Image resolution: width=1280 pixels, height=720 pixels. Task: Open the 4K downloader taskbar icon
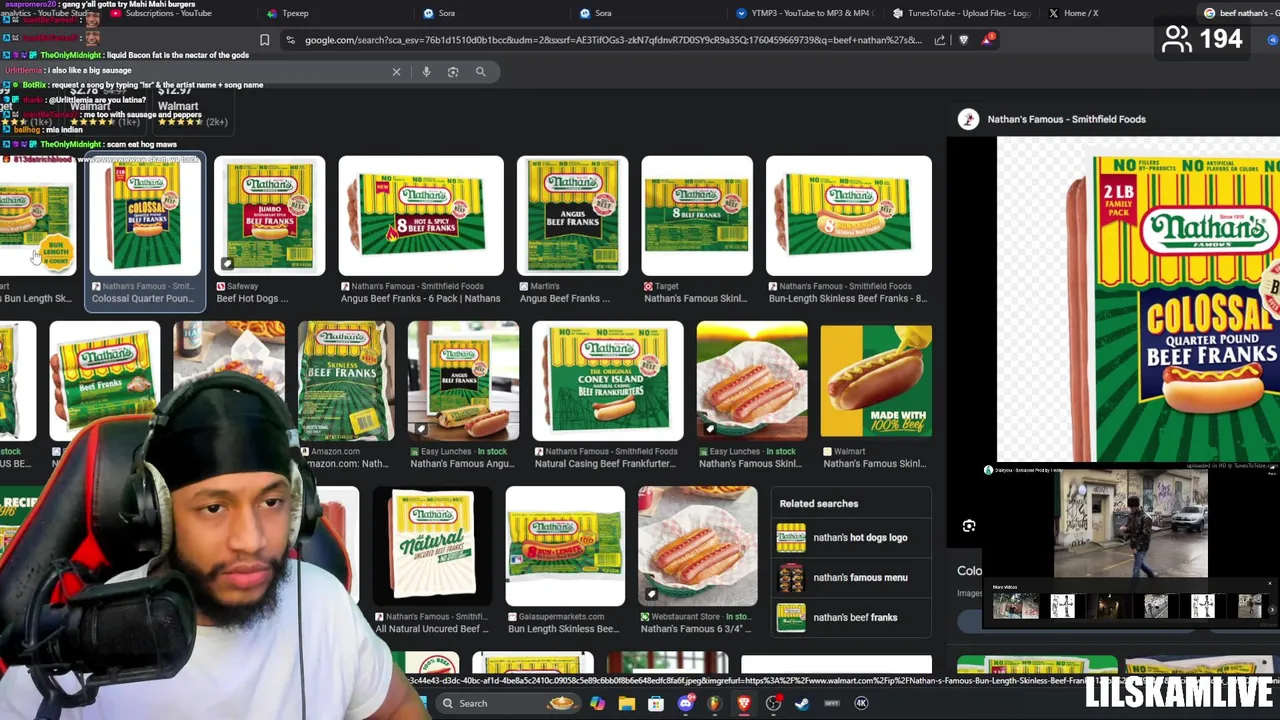[x=861, y=703]
